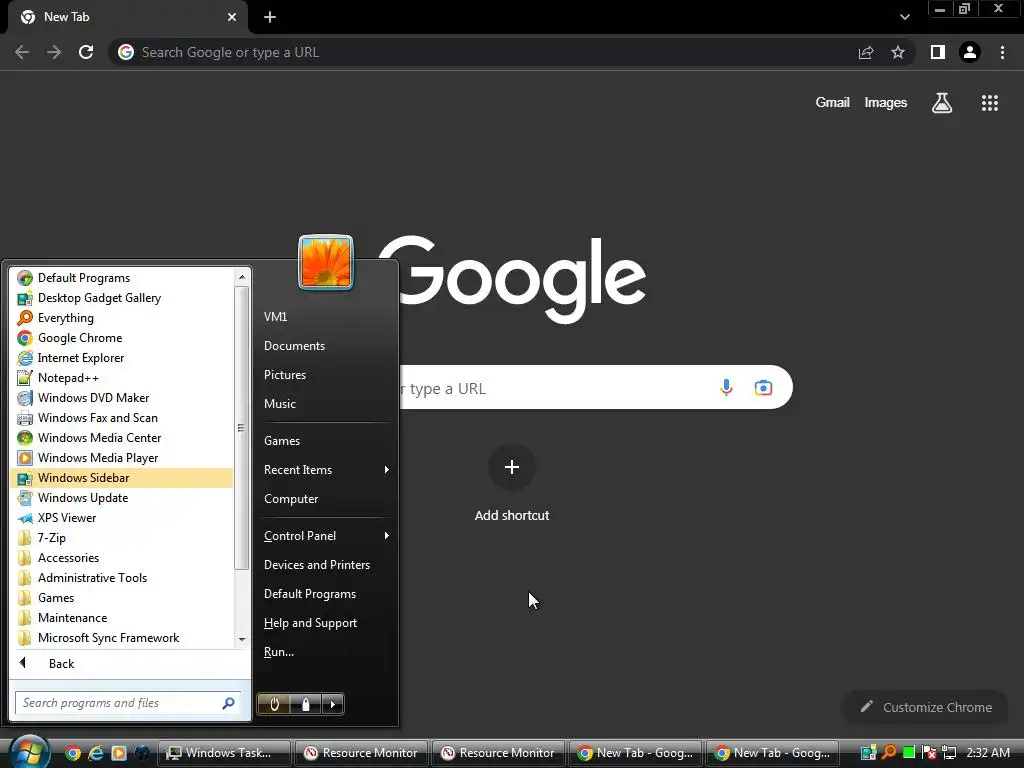Open the Search Labs flask icon
The height and width of the screenshot is (768, 1024).
[x=942, y=103]
